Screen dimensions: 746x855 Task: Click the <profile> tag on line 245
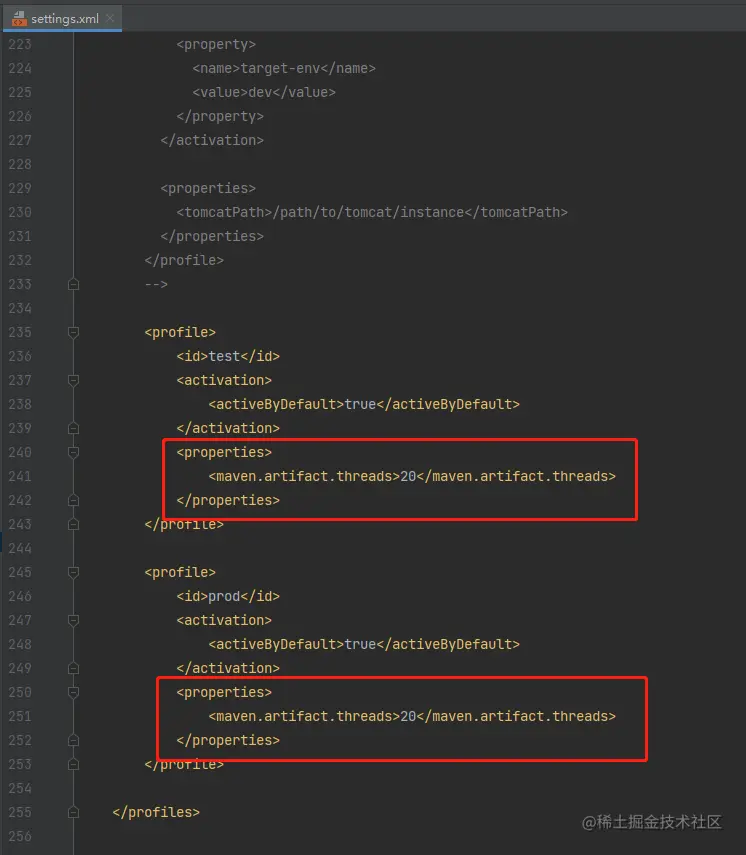coord(180,572)
